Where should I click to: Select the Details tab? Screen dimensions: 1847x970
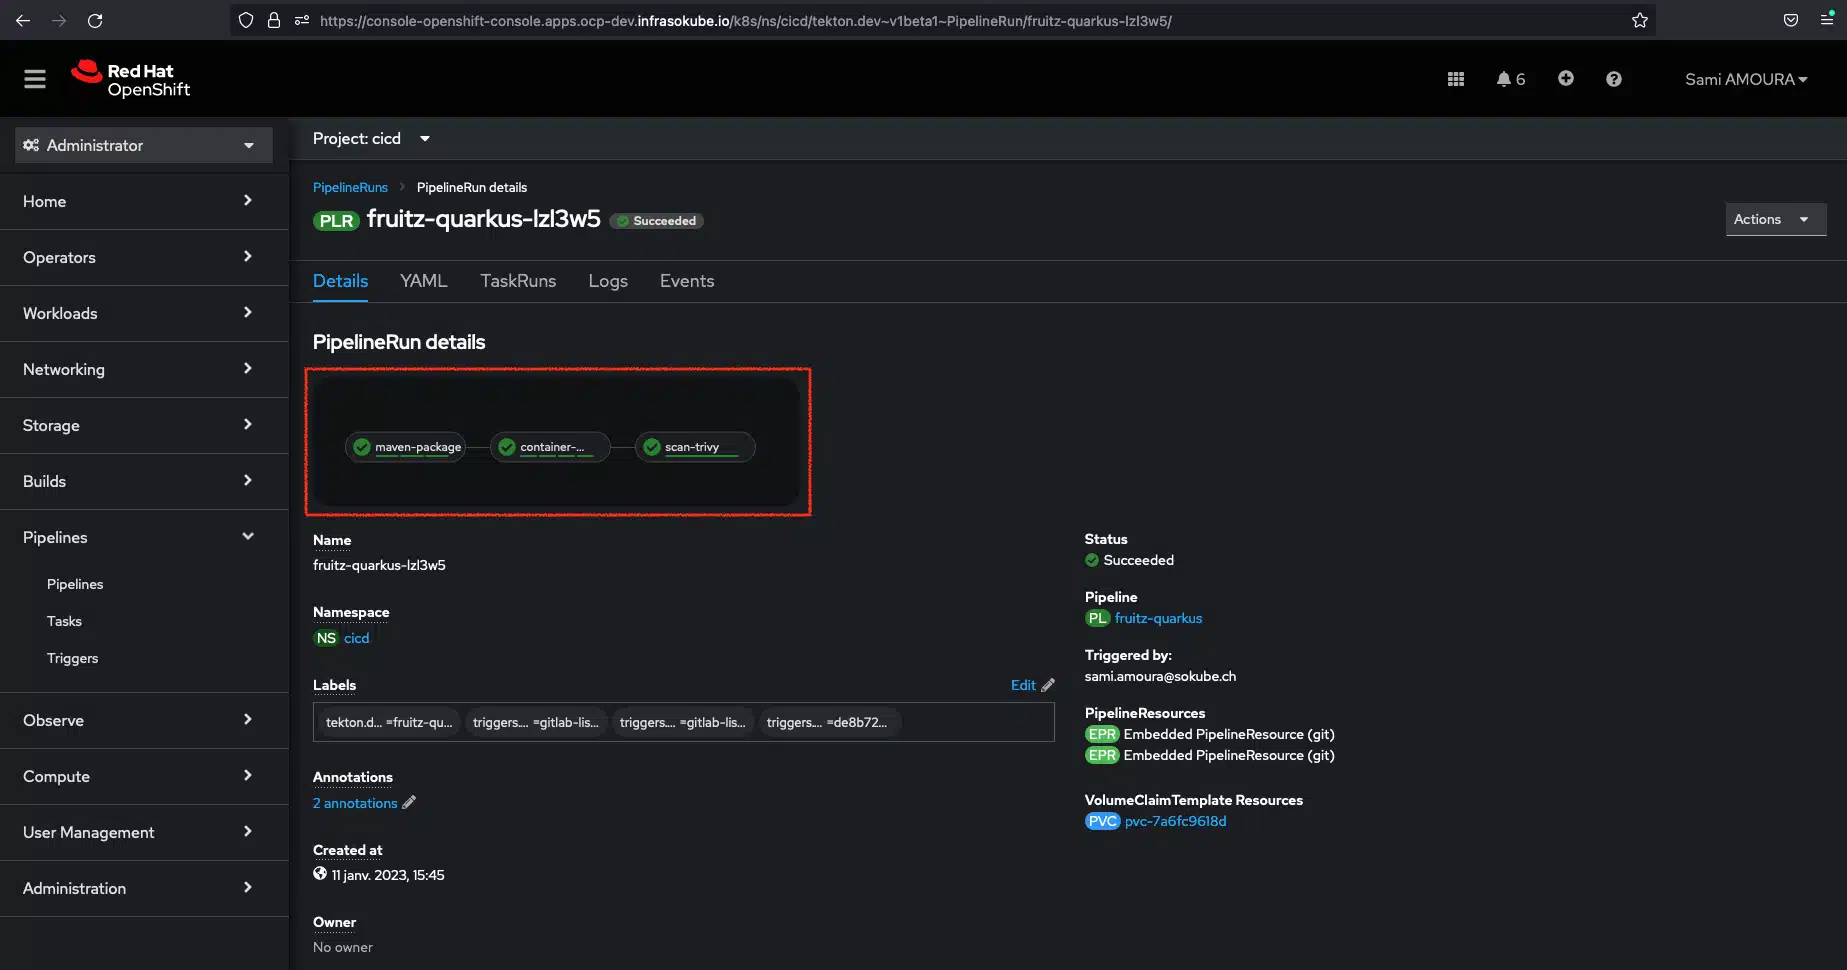[340, 281]
